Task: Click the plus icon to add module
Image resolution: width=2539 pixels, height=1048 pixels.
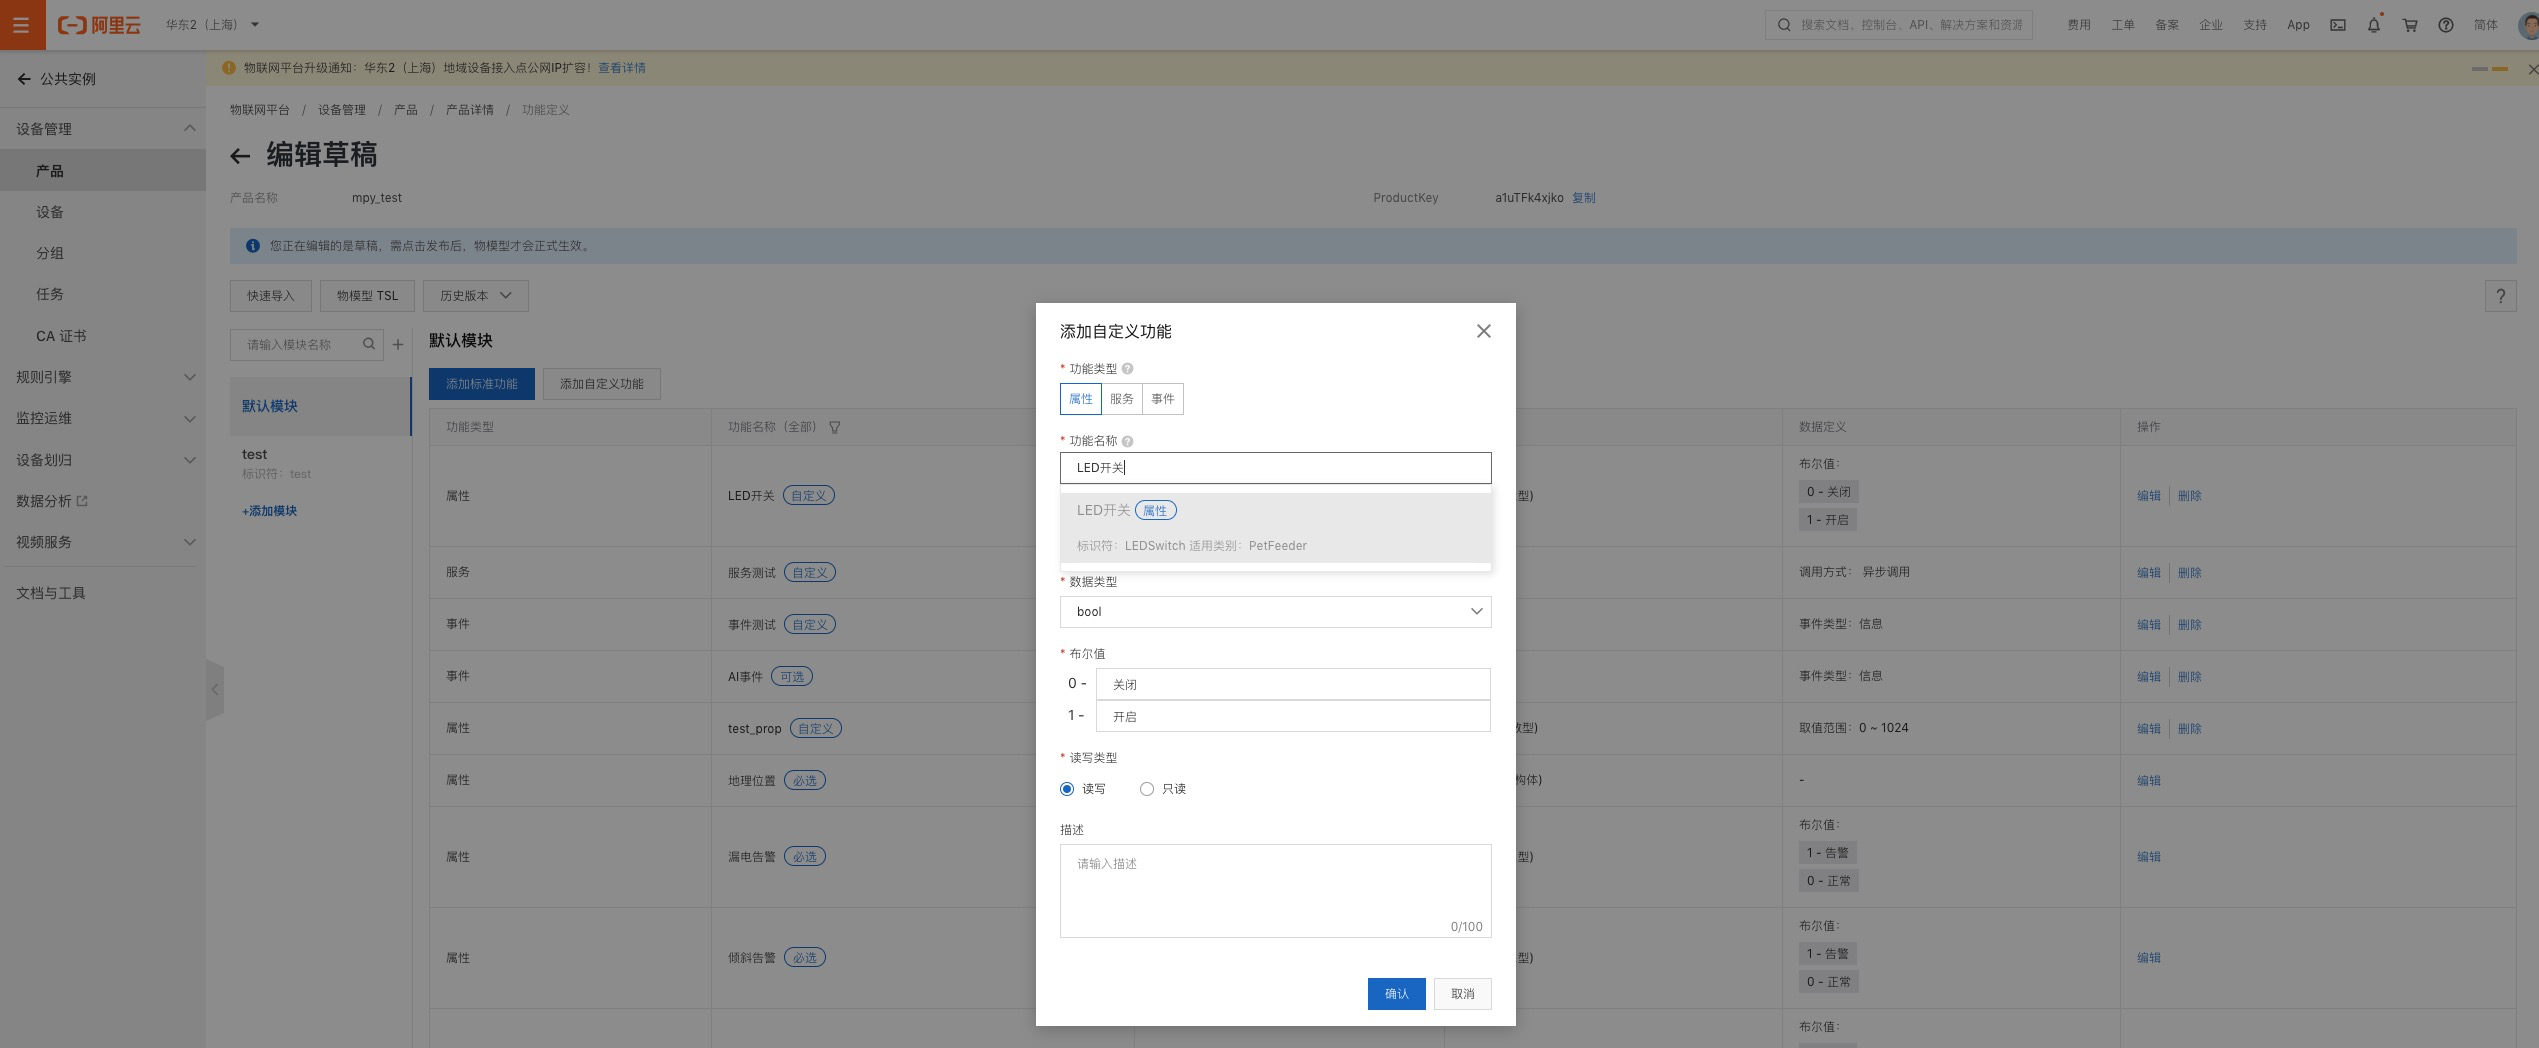Action: (x=398, y=344)
